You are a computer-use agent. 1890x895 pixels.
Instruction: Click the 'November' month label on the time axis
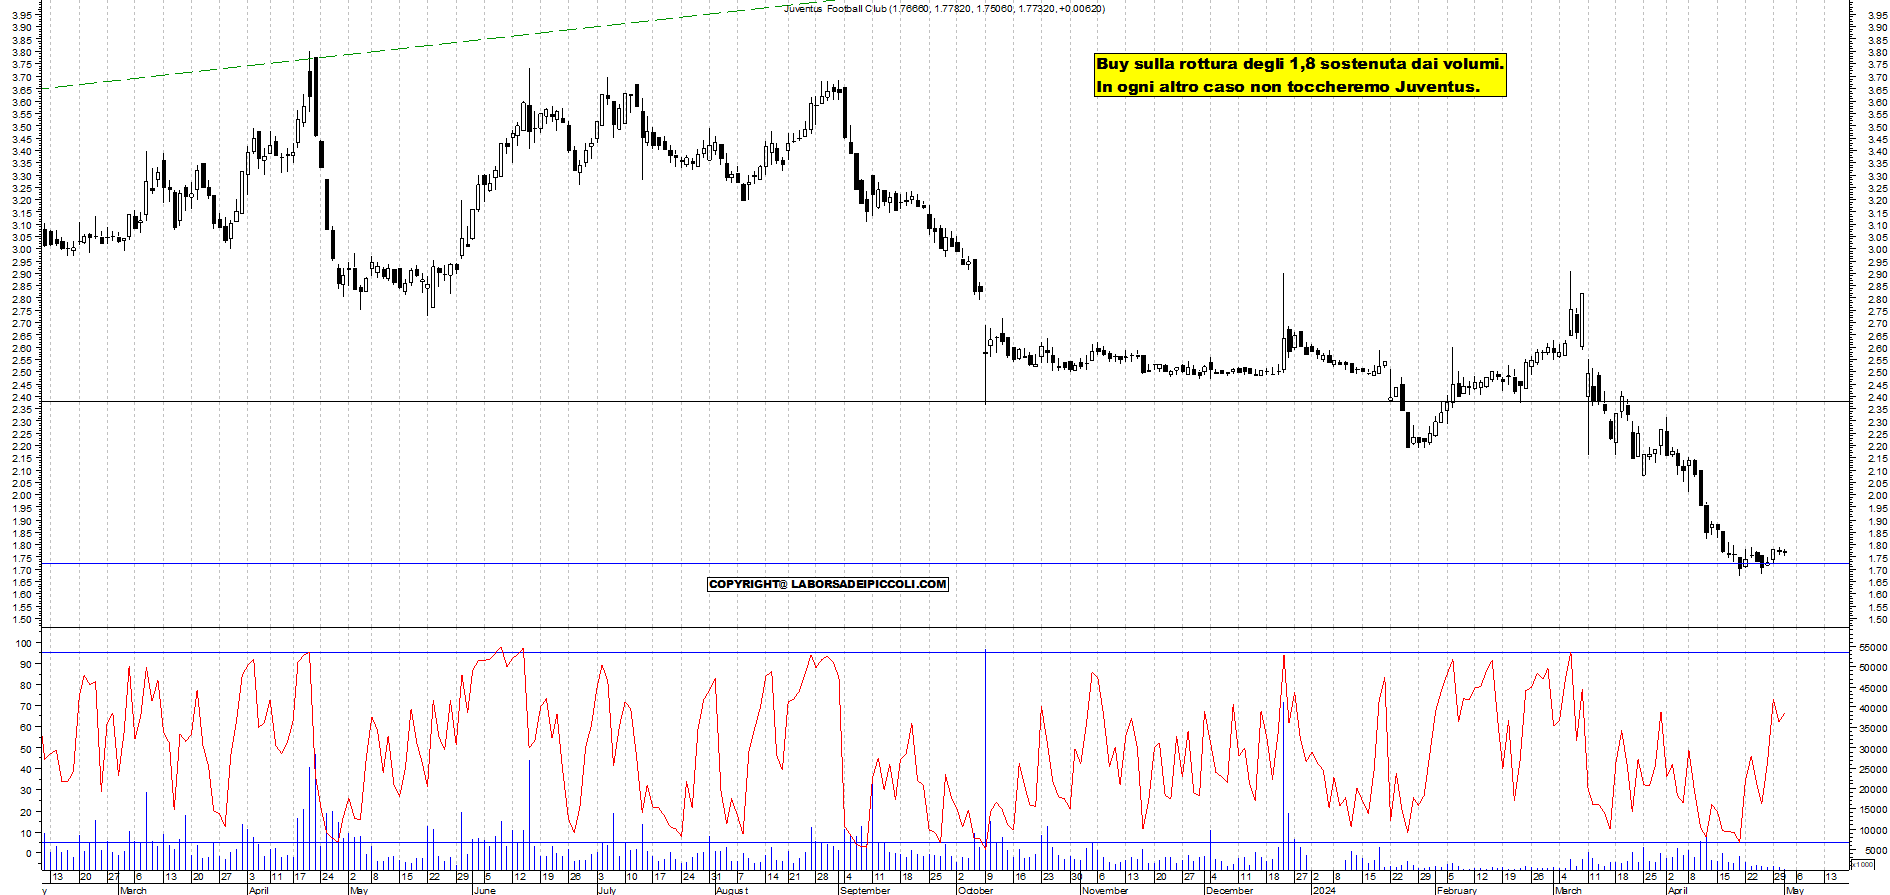point(1105,890)
